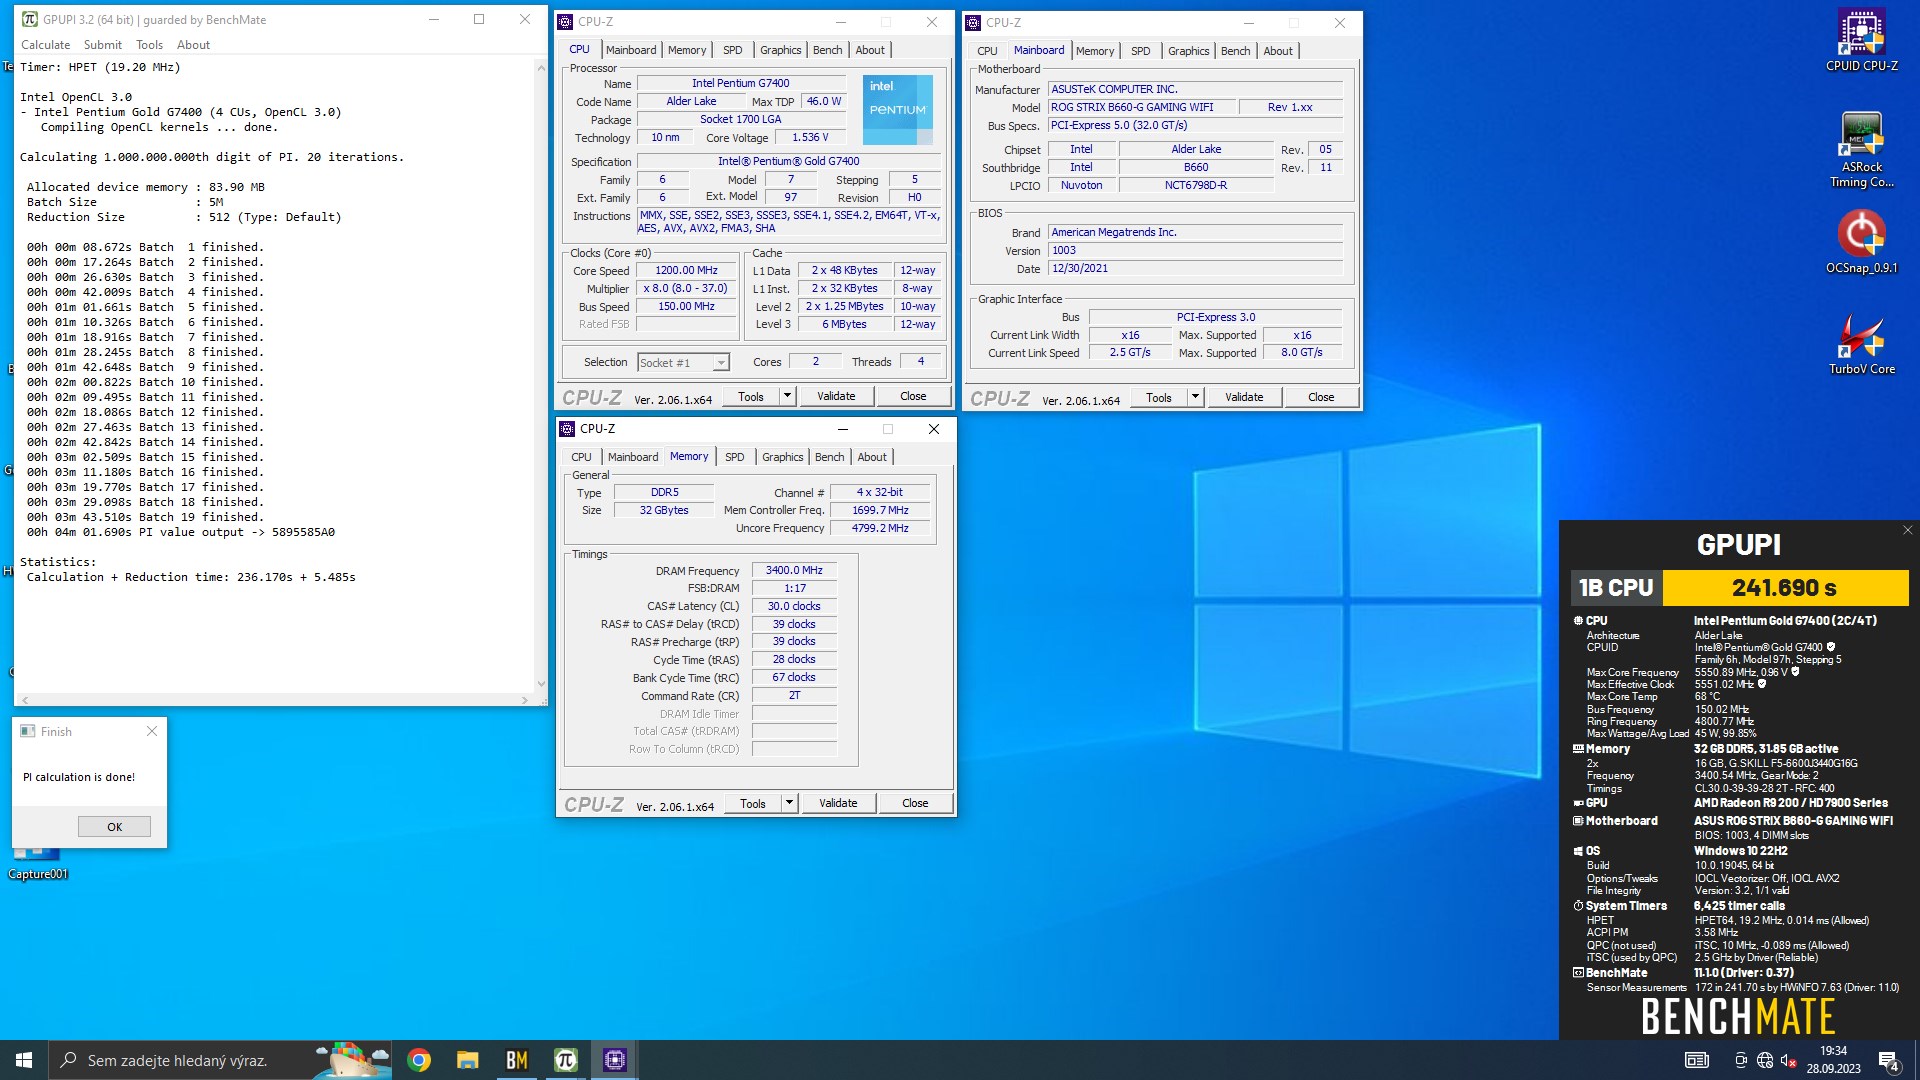Expand Socket #1 selection dropdown
This screenshot has width=1920, height=1080.
pos(721,363)
